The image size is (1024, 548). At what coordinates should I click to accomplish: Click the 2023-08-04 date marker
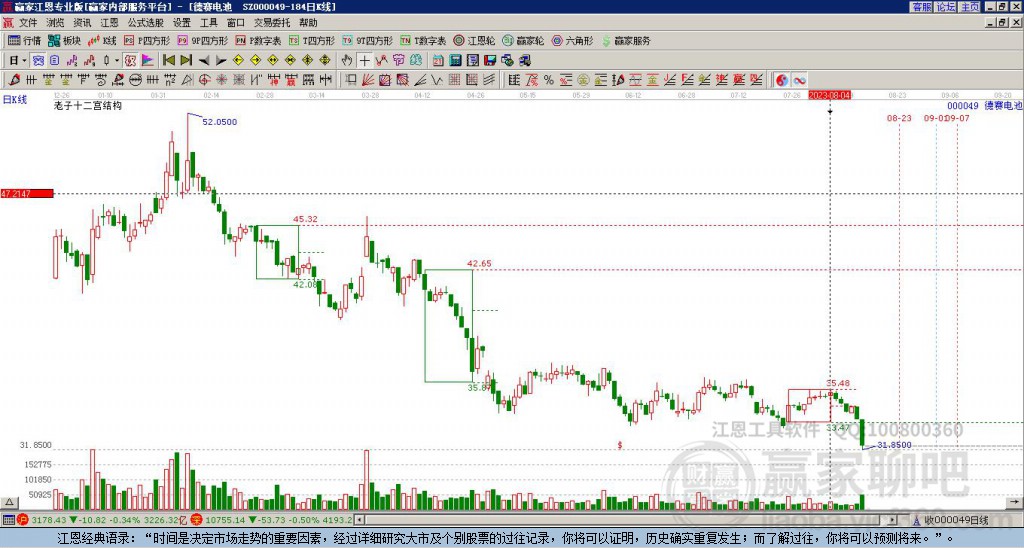[829, 95]
